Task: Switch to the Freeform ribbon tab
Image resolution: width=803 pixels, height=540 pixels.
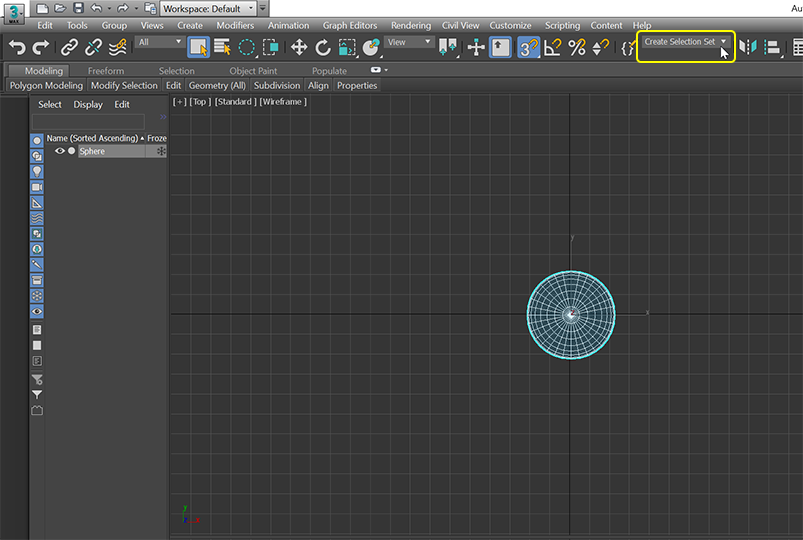Action: point(106,71)
